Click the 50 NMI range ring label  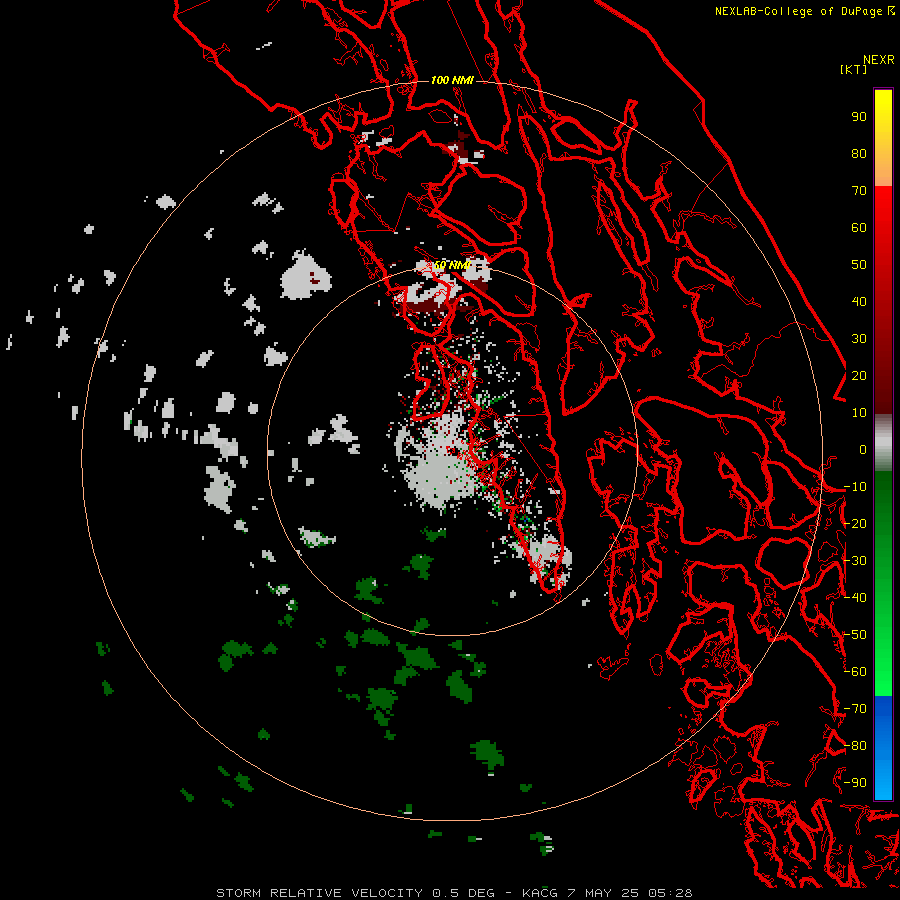[452, 265]
